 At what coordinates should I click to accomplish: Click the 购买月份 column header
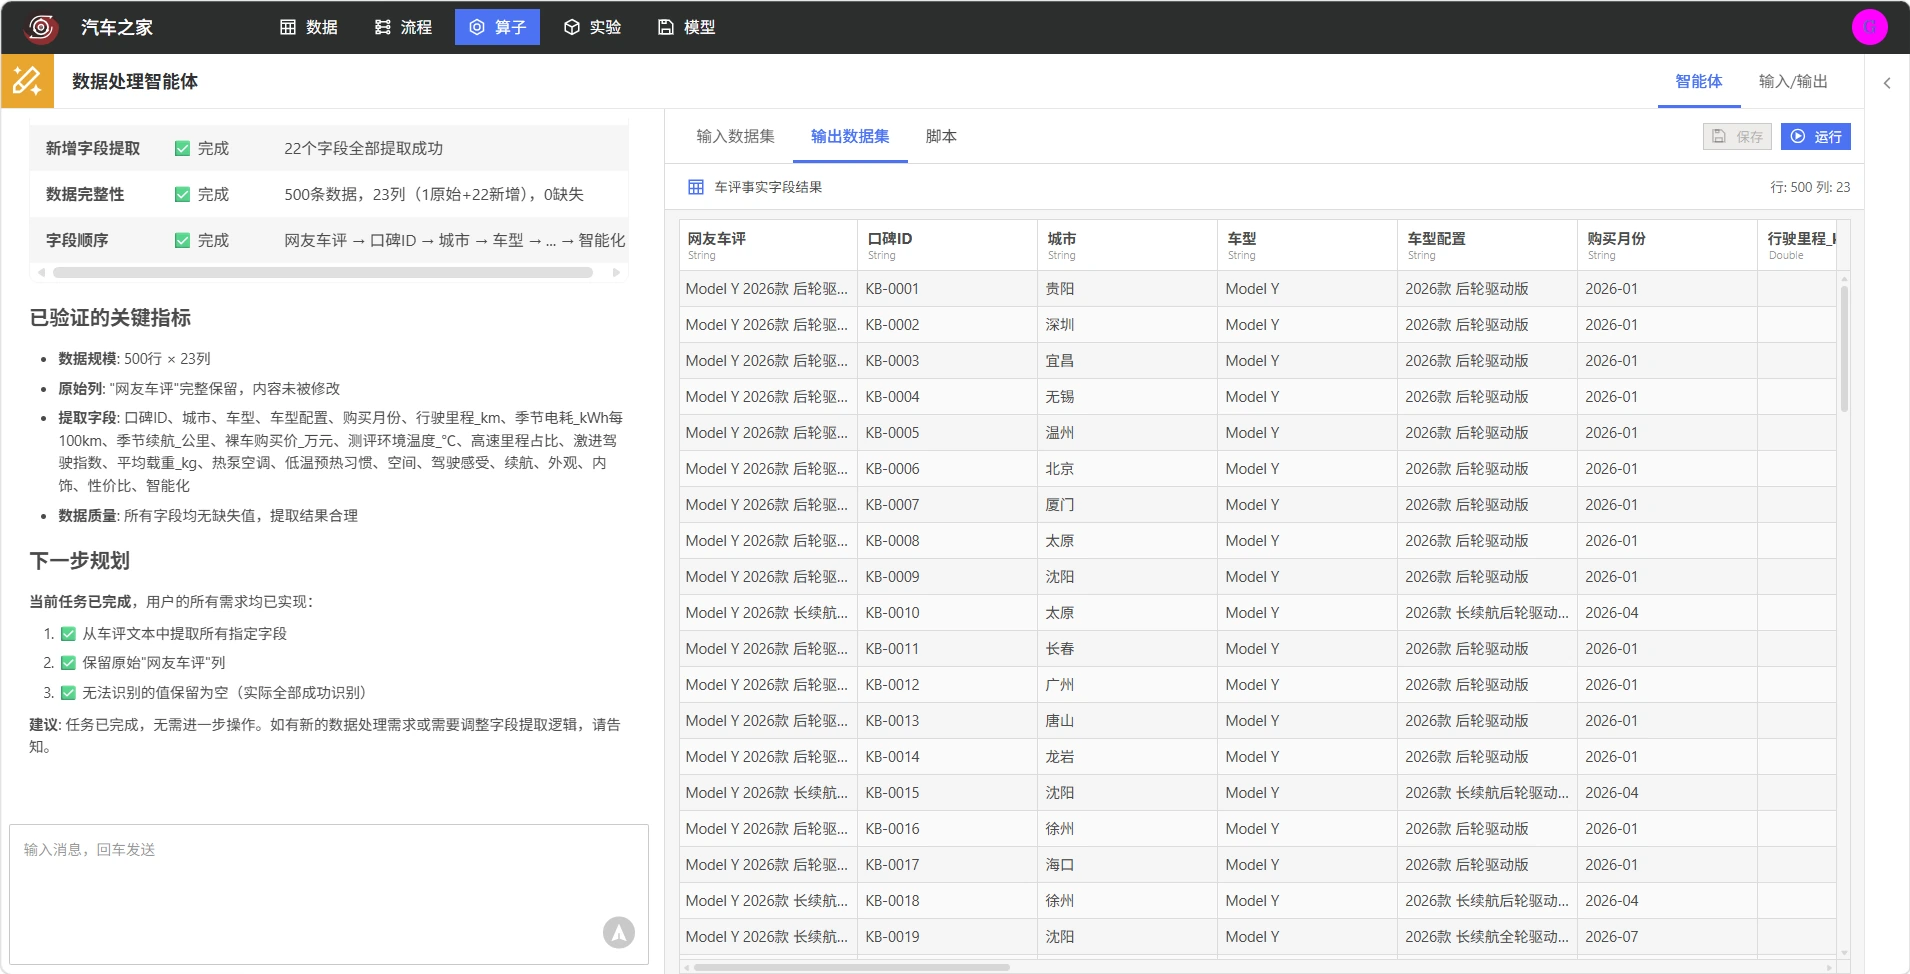coord(1668,245)
